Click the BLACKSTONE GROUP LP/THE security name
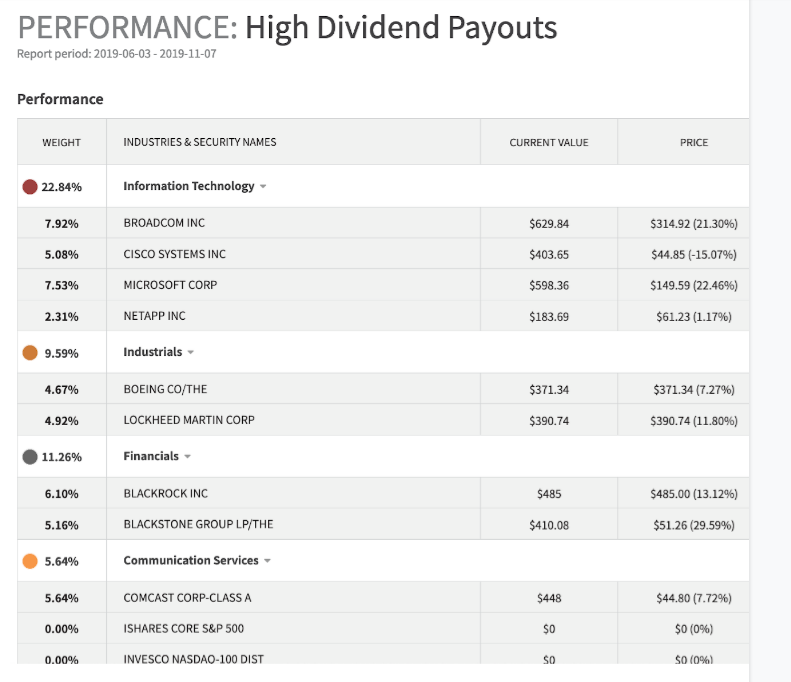The height and width of the screenshot is (682, 791). (x=198, y=525)
